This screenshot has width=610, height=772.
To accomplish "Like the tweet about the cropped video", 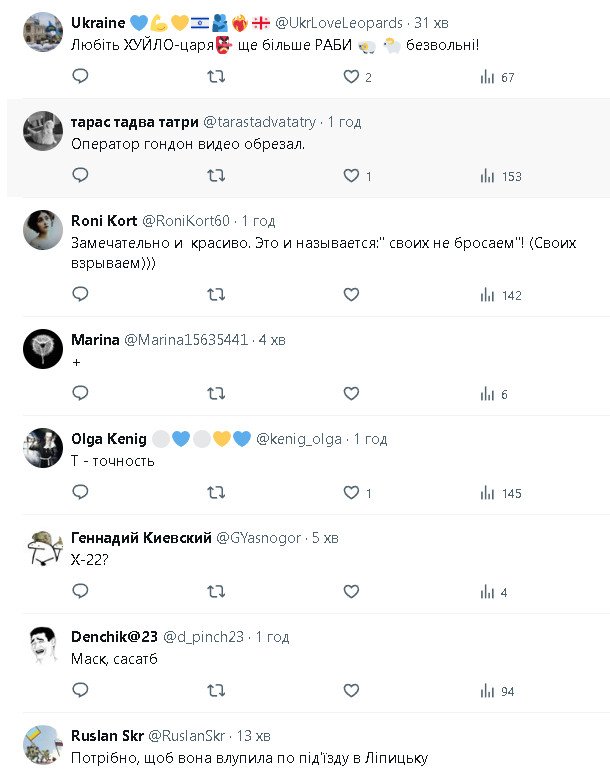I will tap(351, 176).
